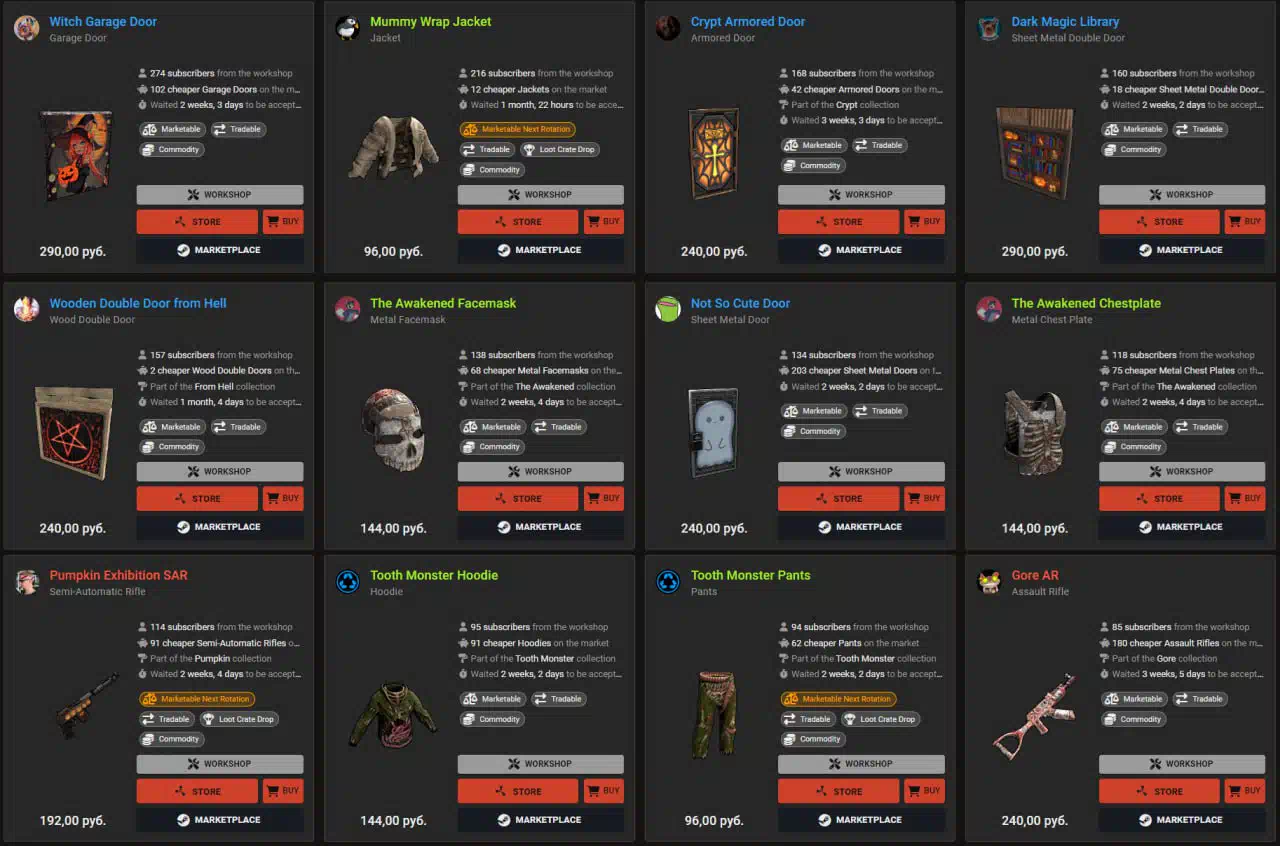Click the Not So Cute Door thumbnail
1280x846 pixels.
(x=715, y=432)
